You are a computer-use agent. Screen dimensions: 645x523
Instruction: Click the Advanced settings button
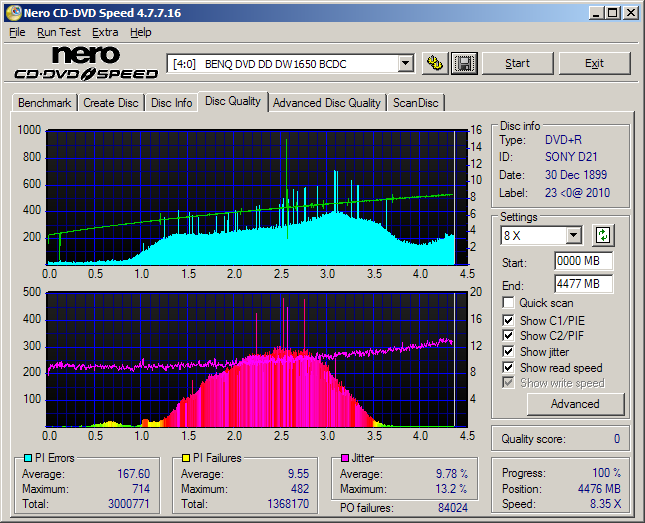[575, 404]
